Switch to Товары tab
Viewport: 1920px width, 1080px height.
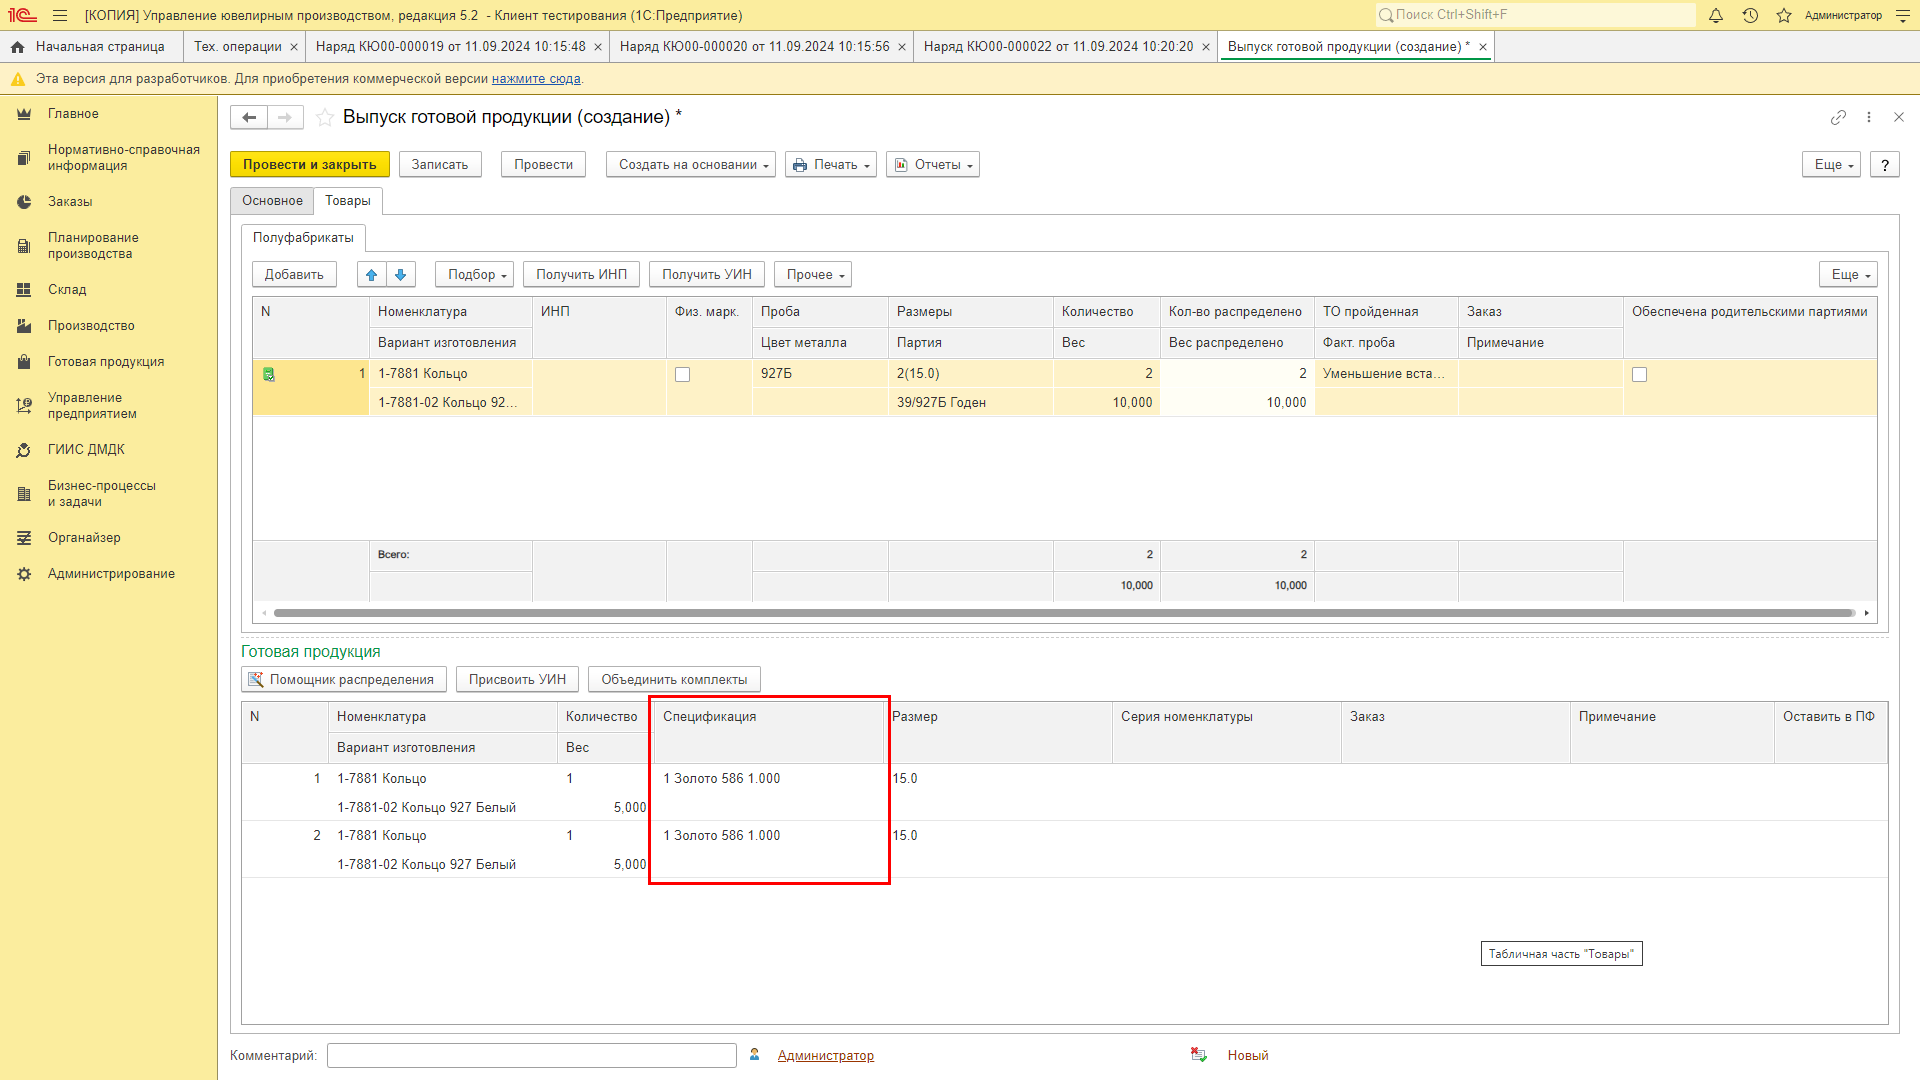pos(348,201)
